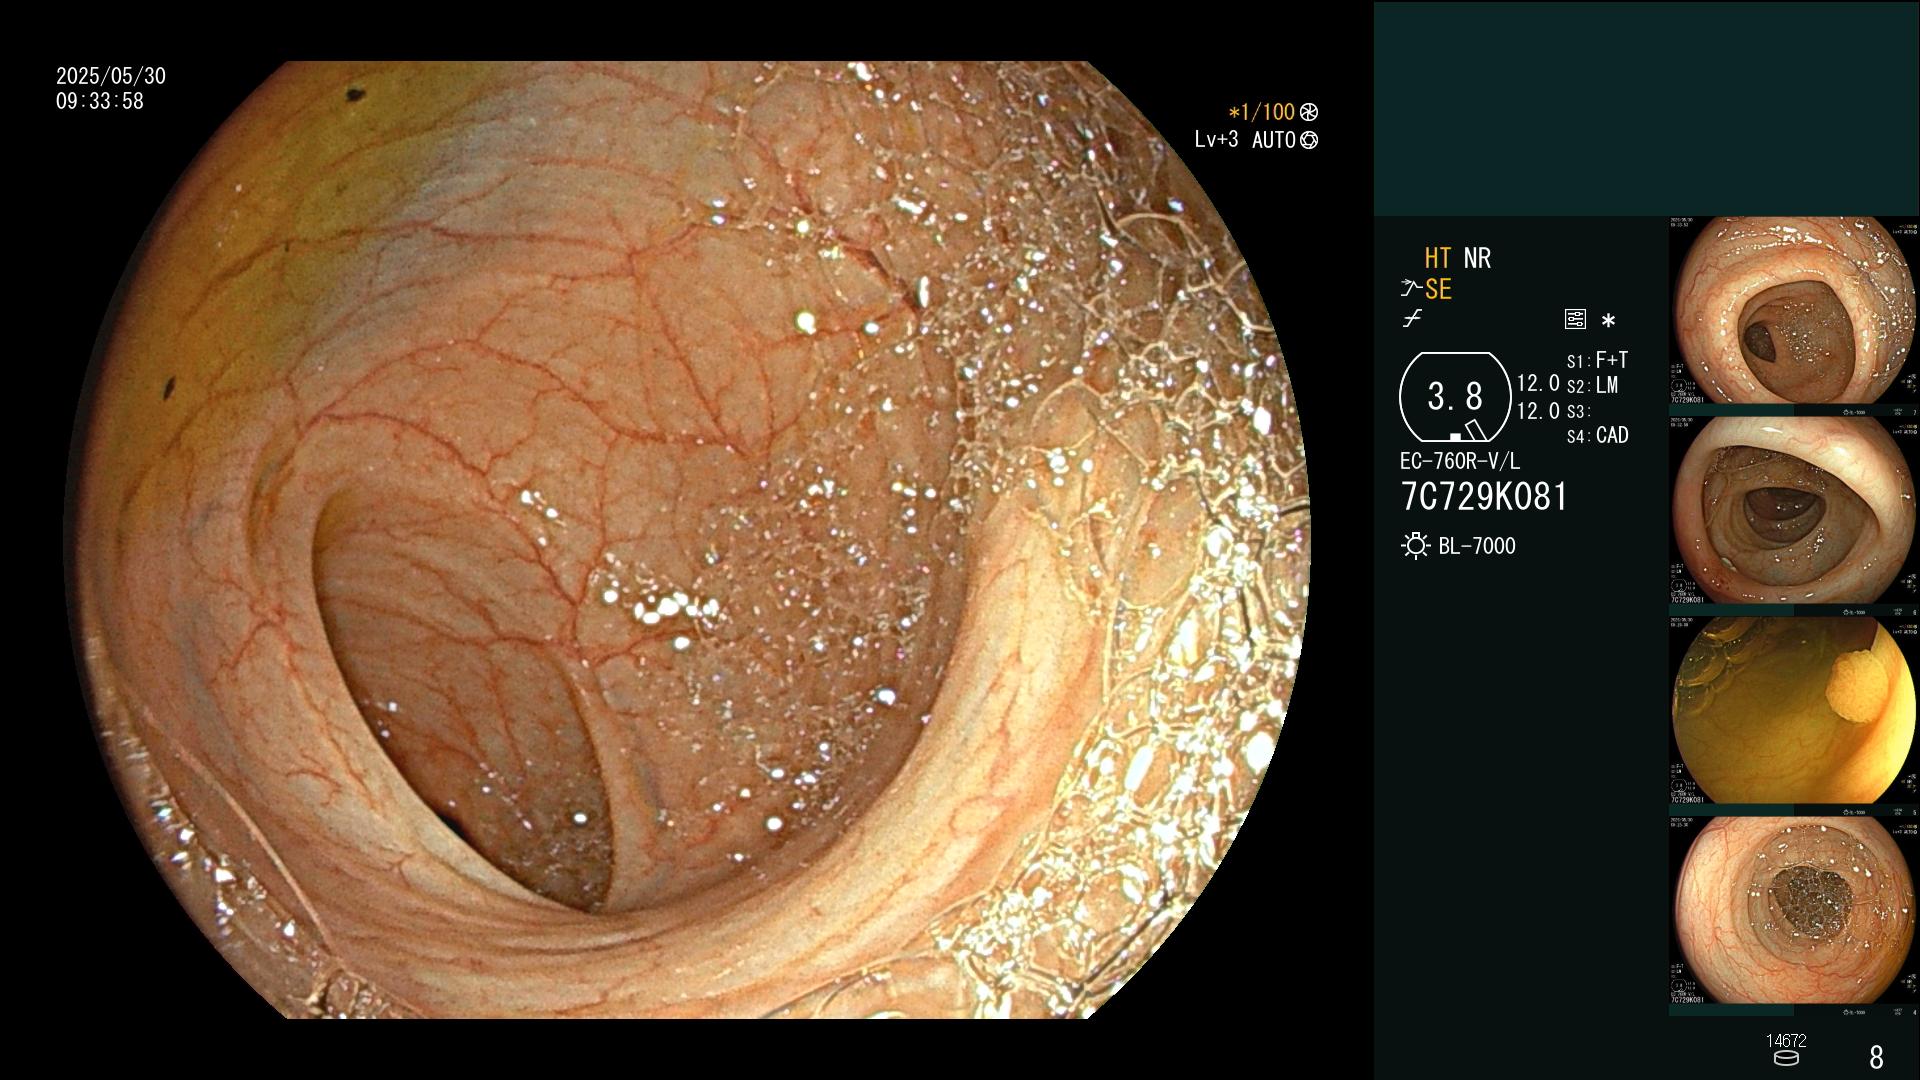The height and width of the screenshot is (1080, 1920).
Task: Open the fourth thumbnail with bubbly center
Action: tap(1793, 911)
